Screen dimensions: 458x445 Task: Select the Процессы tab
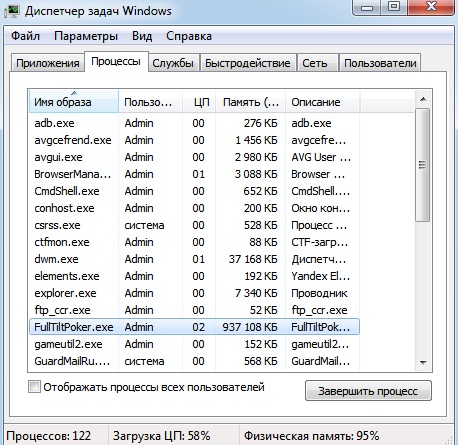point(116,62)
